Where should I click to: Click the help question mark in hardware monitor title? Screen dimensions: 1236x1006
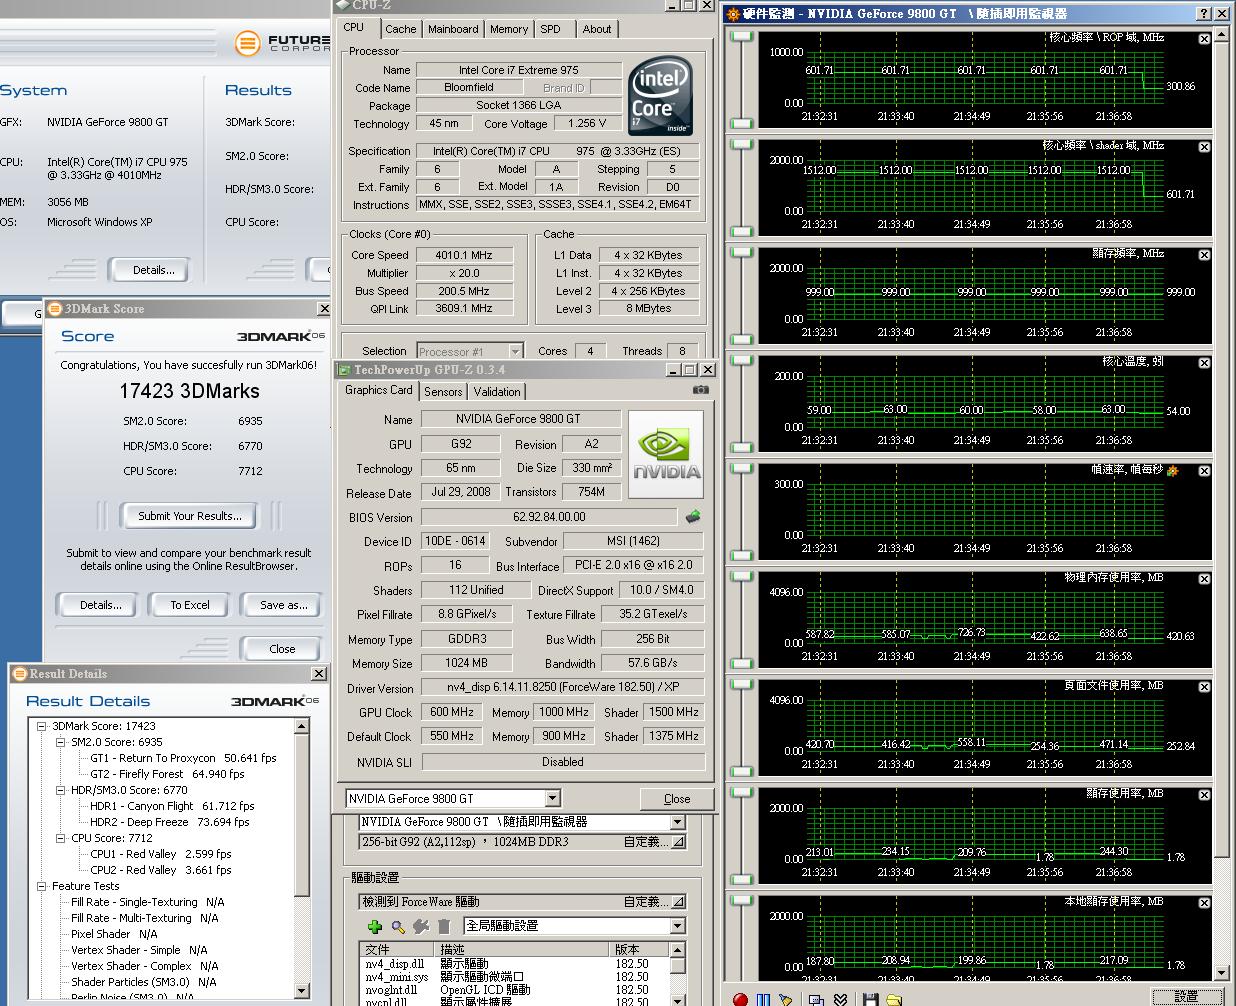1204,14
